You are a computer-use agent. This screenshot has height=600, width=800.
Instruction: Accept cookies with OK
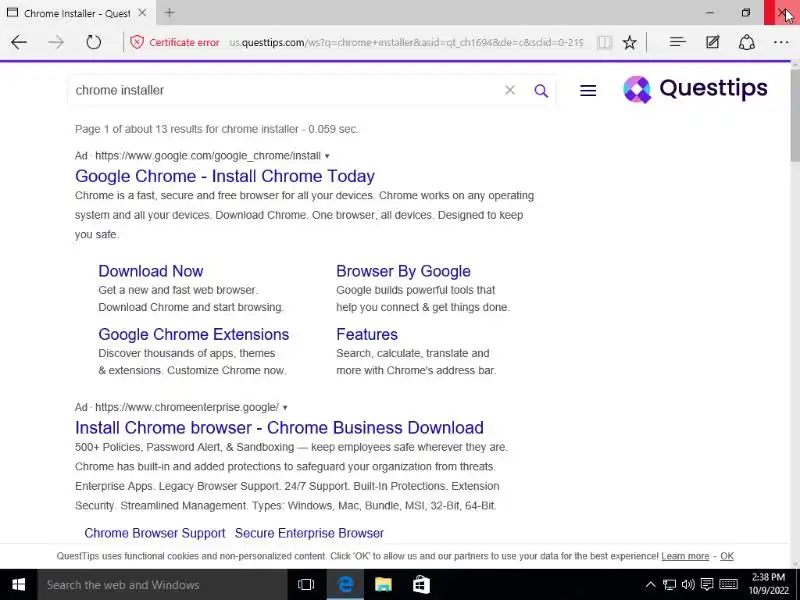pos(727,556)
